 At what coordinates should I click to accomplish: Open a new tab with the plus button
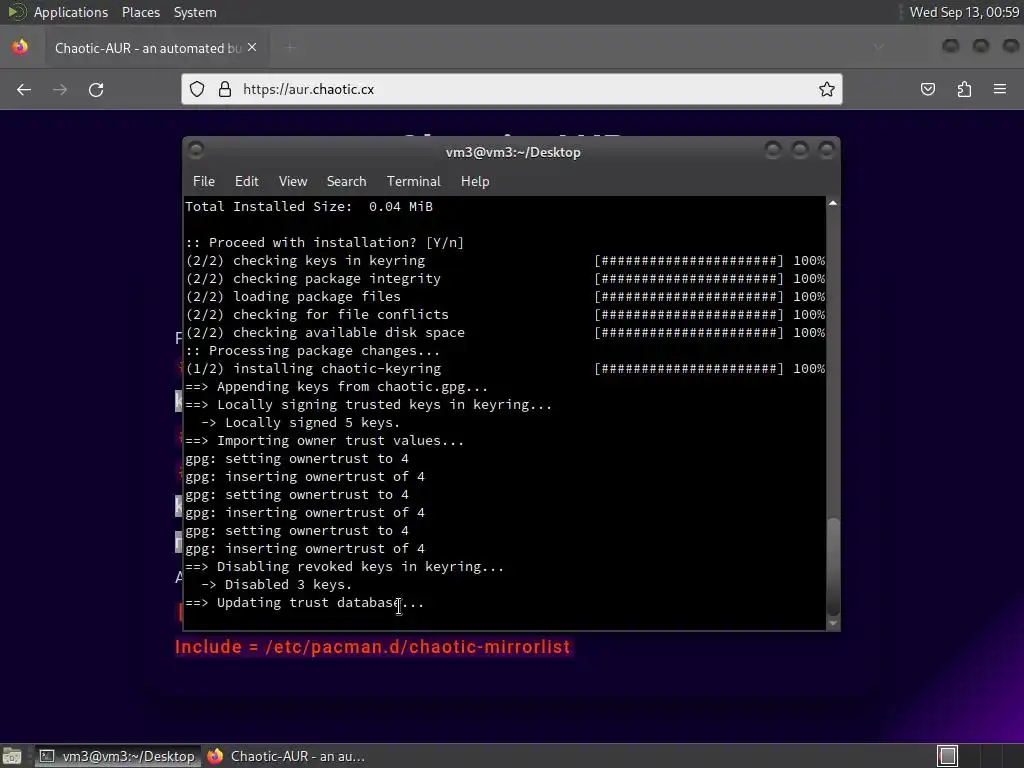290,48
